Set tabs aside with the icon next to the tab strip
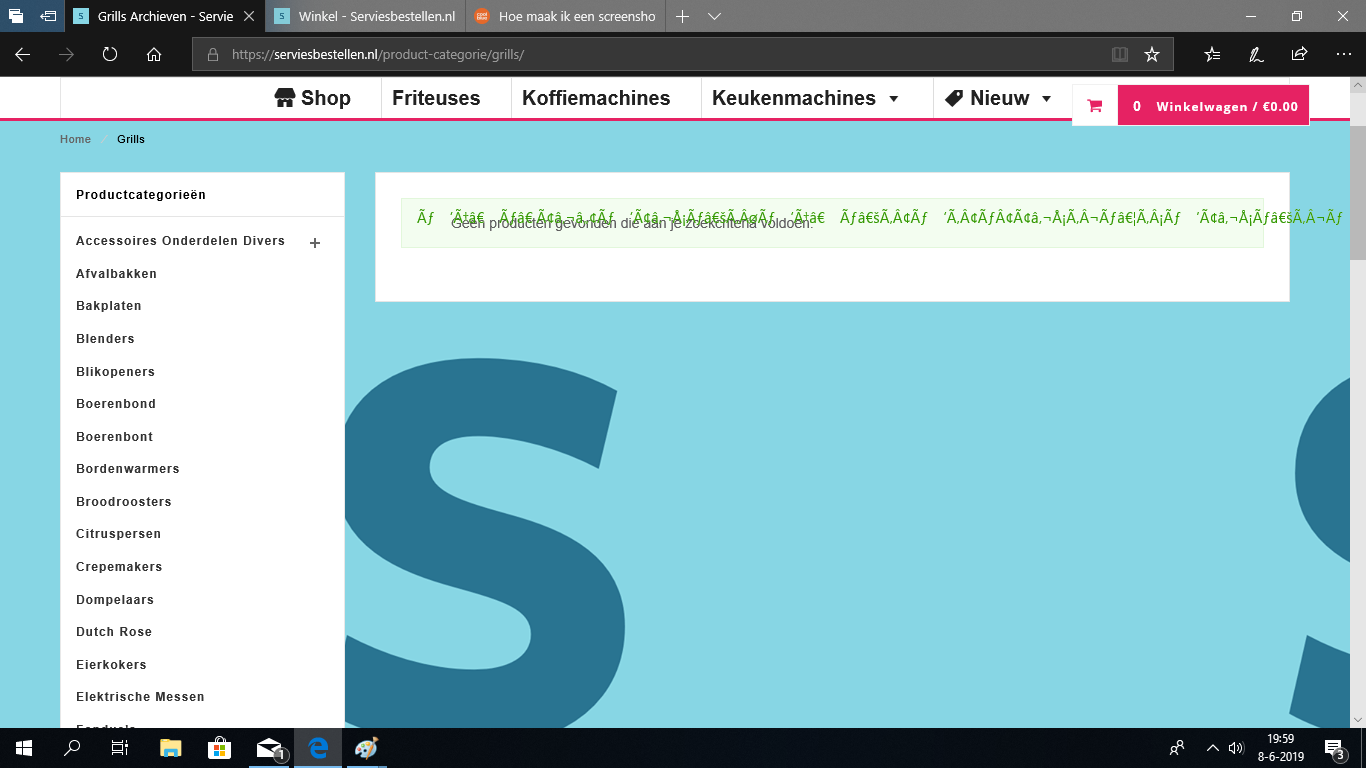Screen dimensions: 1366x768 point(48,16)
